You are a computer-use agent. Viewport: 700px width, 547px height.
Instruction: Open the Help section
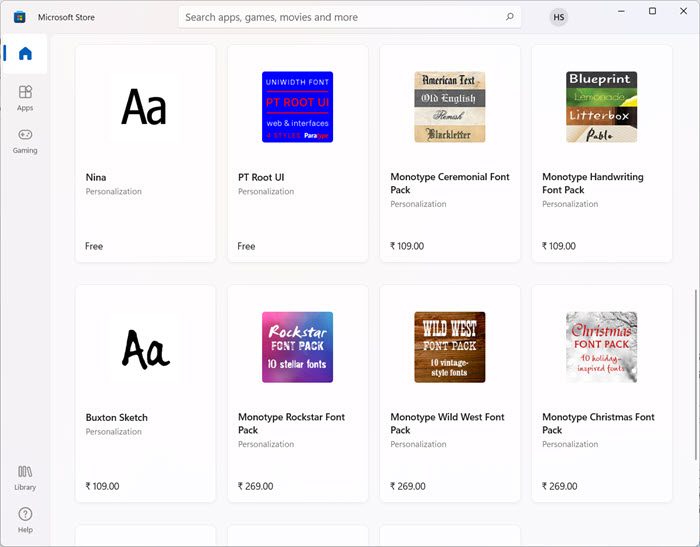[25, 520]
